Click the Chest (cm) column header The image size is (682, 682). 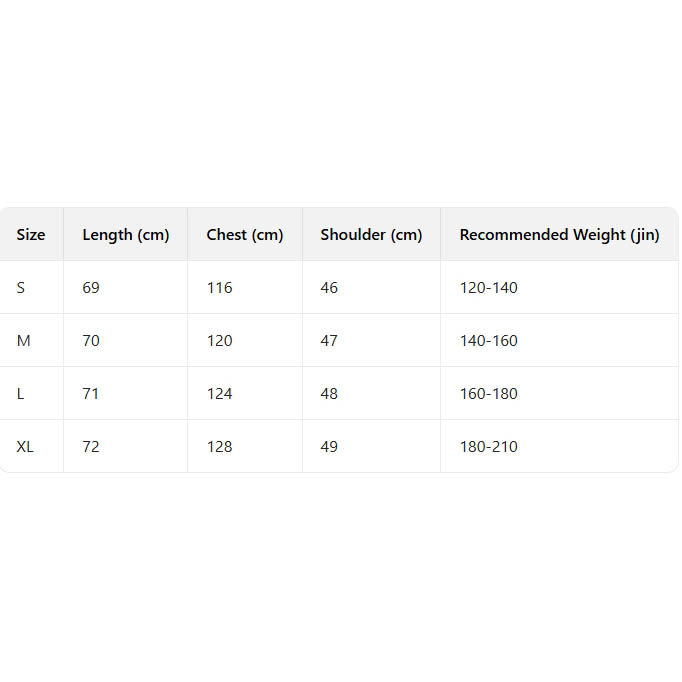pyautogui.click(x=245, y=235)
